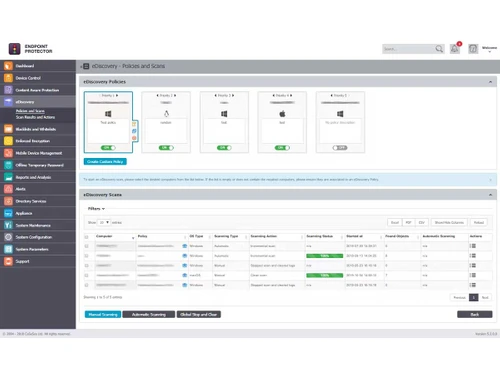Click policy info icon in the macOS row
Screen dimensions: 500x375
pos(185,275)
